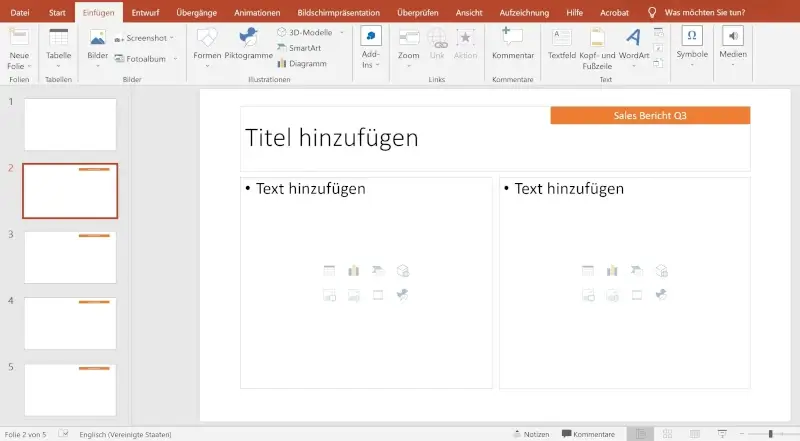The width and height of the screenshot is (800, 441).
Task: Expand the Medien dropdown arrow
Action: coord(733,65)
